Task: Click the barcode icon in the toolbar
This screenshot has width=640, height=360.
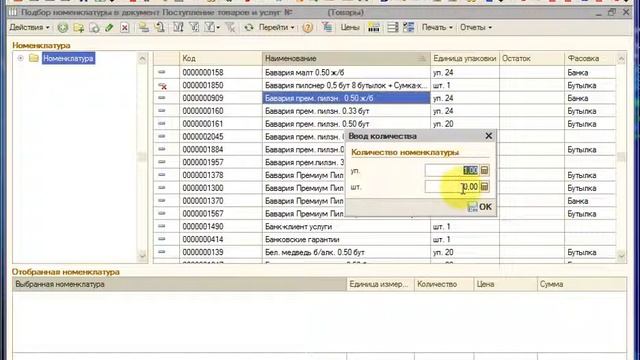Action: pos(373,28)
